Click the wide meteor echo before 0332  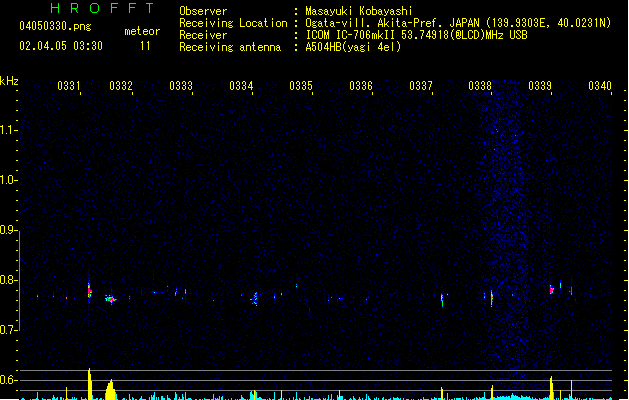click(x=110, y=298)
